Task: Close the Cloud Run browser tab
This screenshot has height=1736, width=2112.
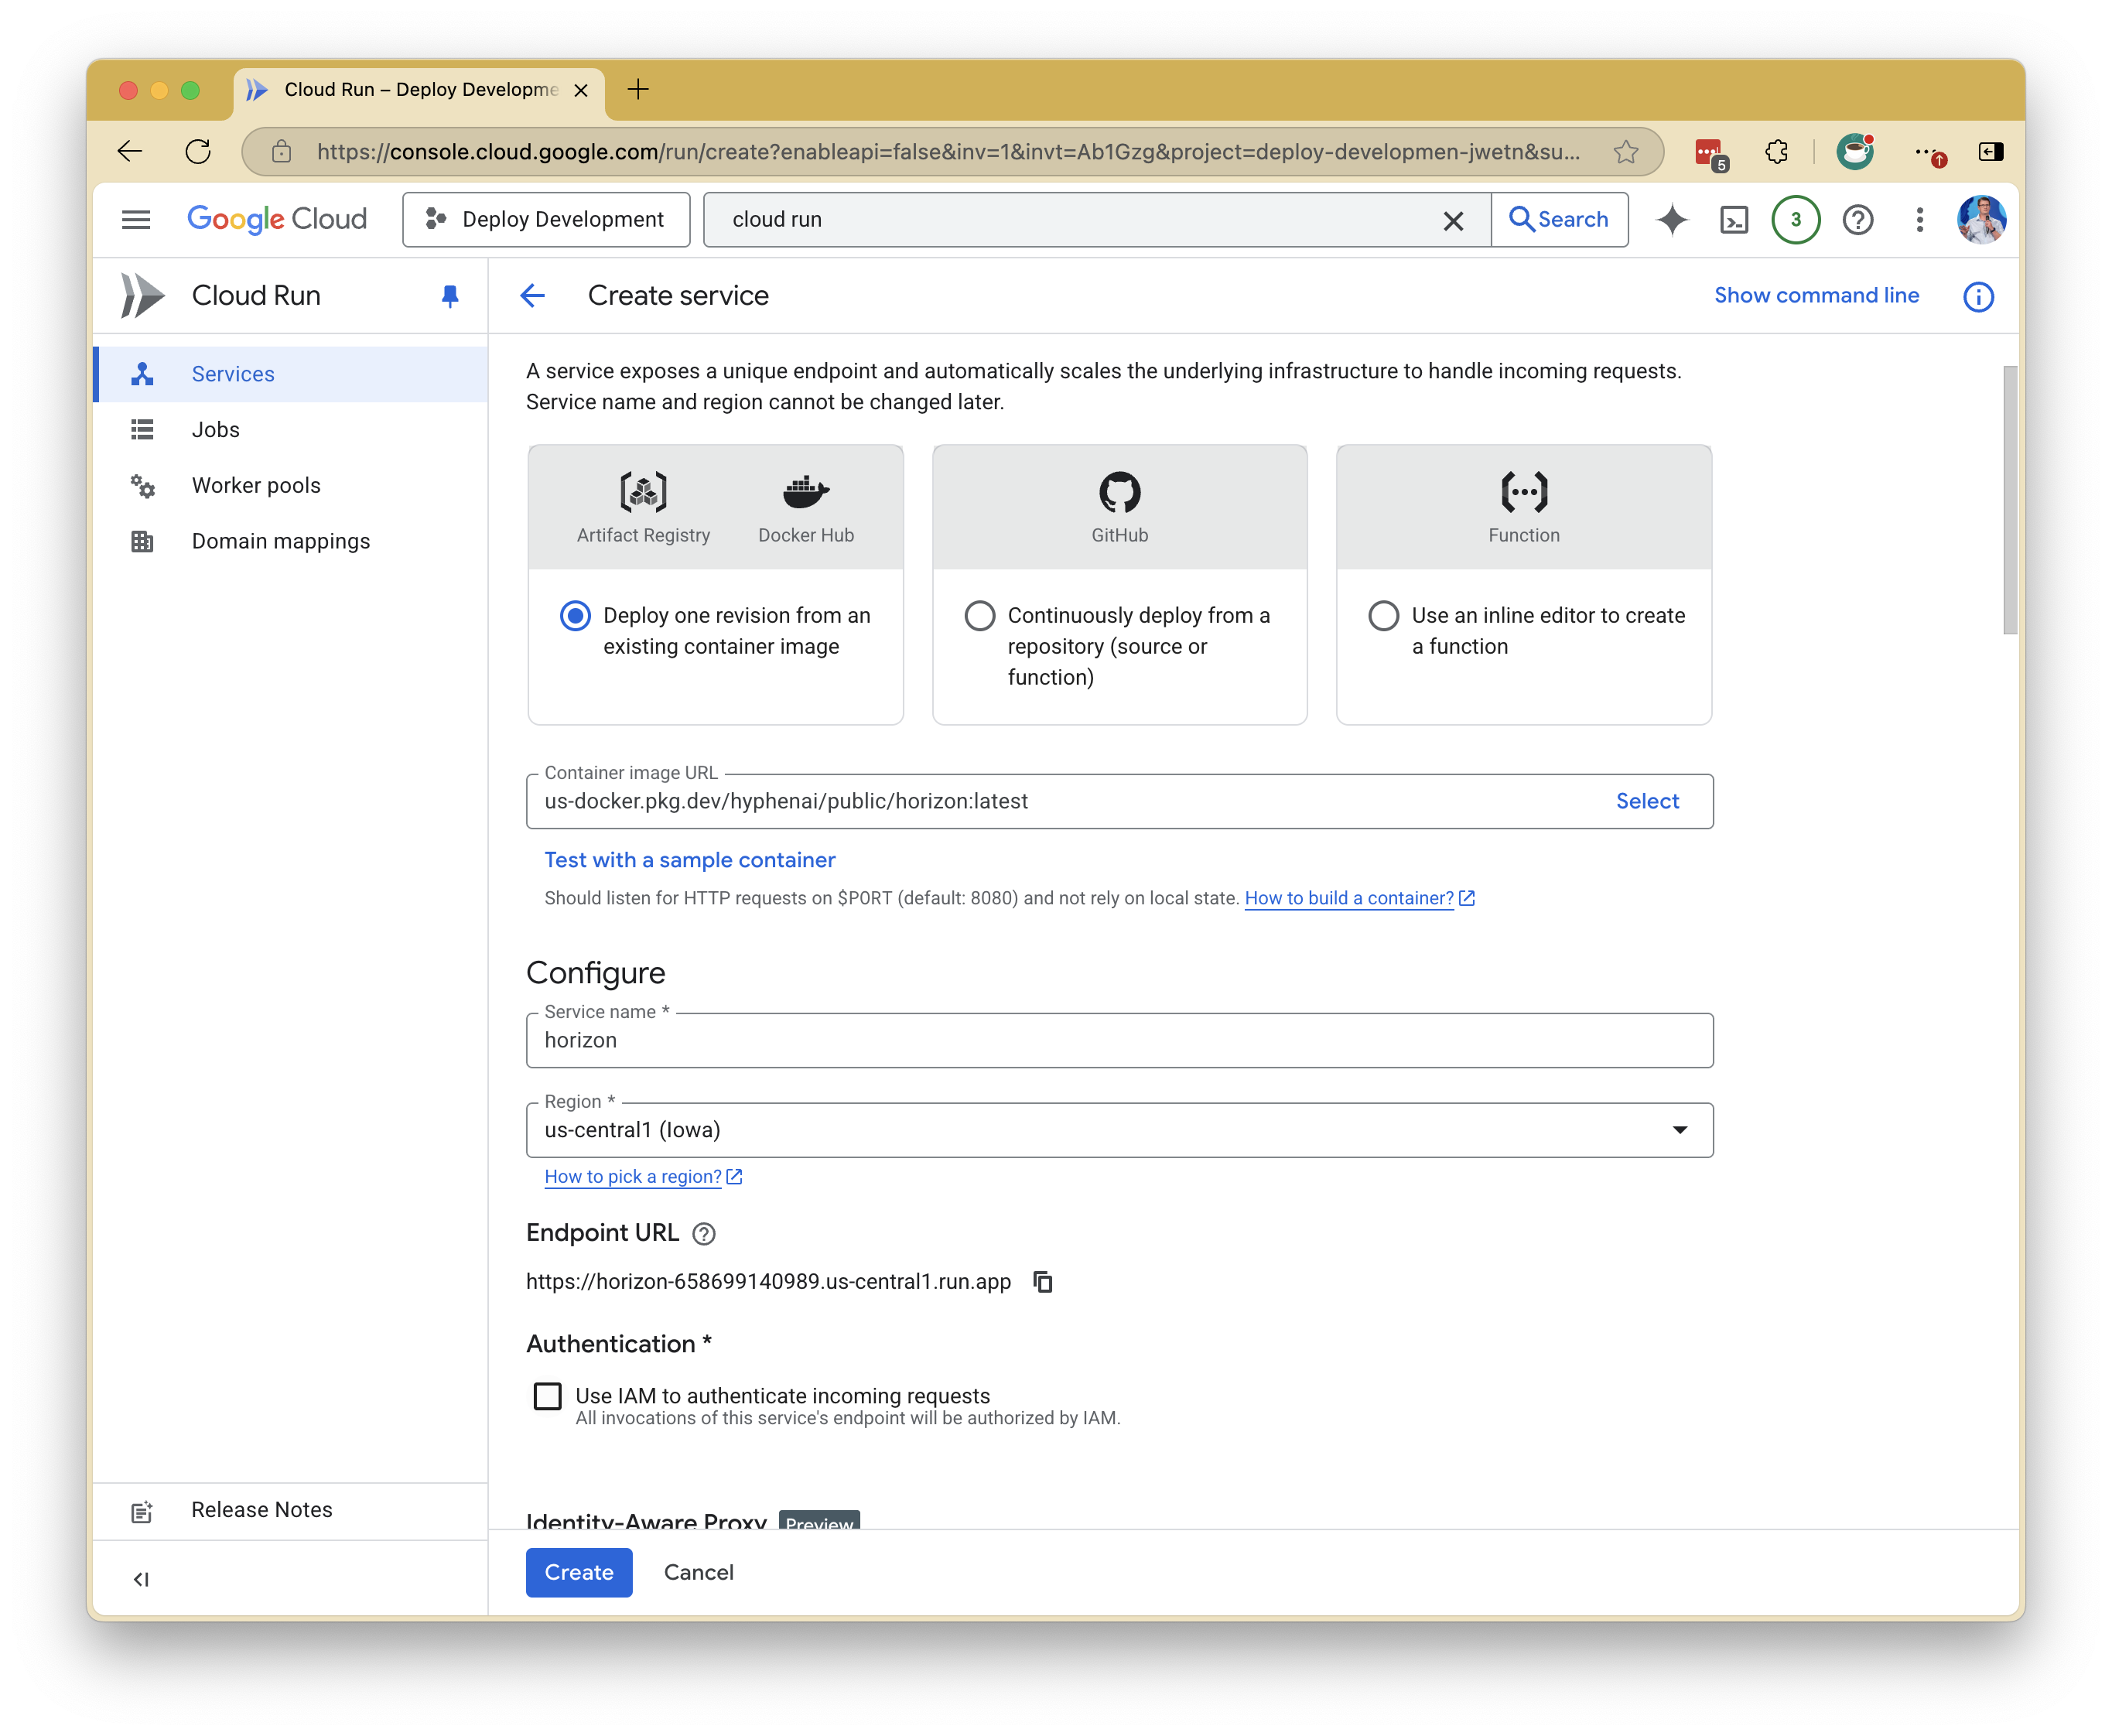Action: pos(581,90)
